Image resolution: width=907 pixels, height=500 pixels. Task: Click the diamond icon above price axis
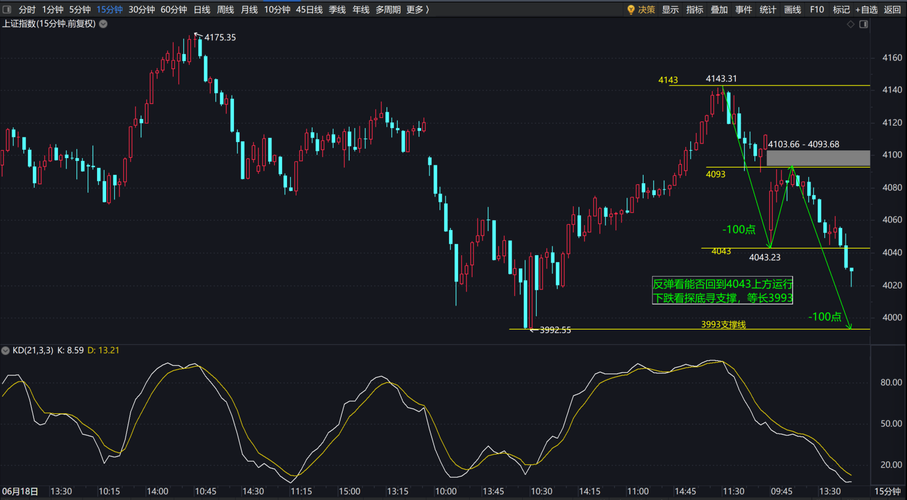click(851, 24)
